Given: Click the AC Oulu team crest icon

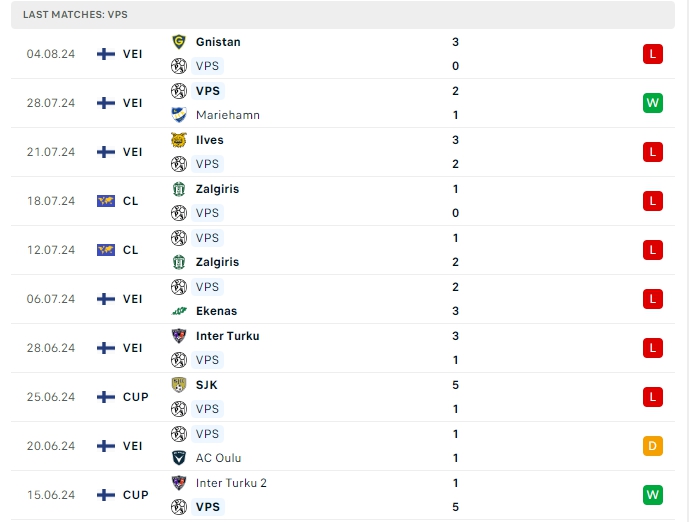Looking at the screenshot, I should [x=179, y=458].
